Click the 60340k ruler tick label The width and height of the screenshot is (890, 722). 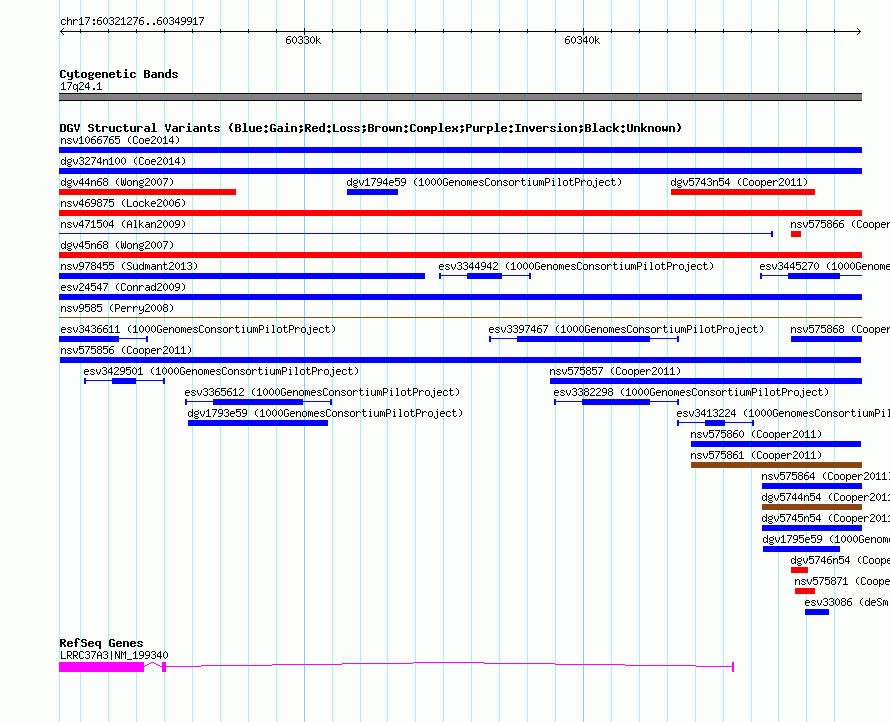[582, 40]
